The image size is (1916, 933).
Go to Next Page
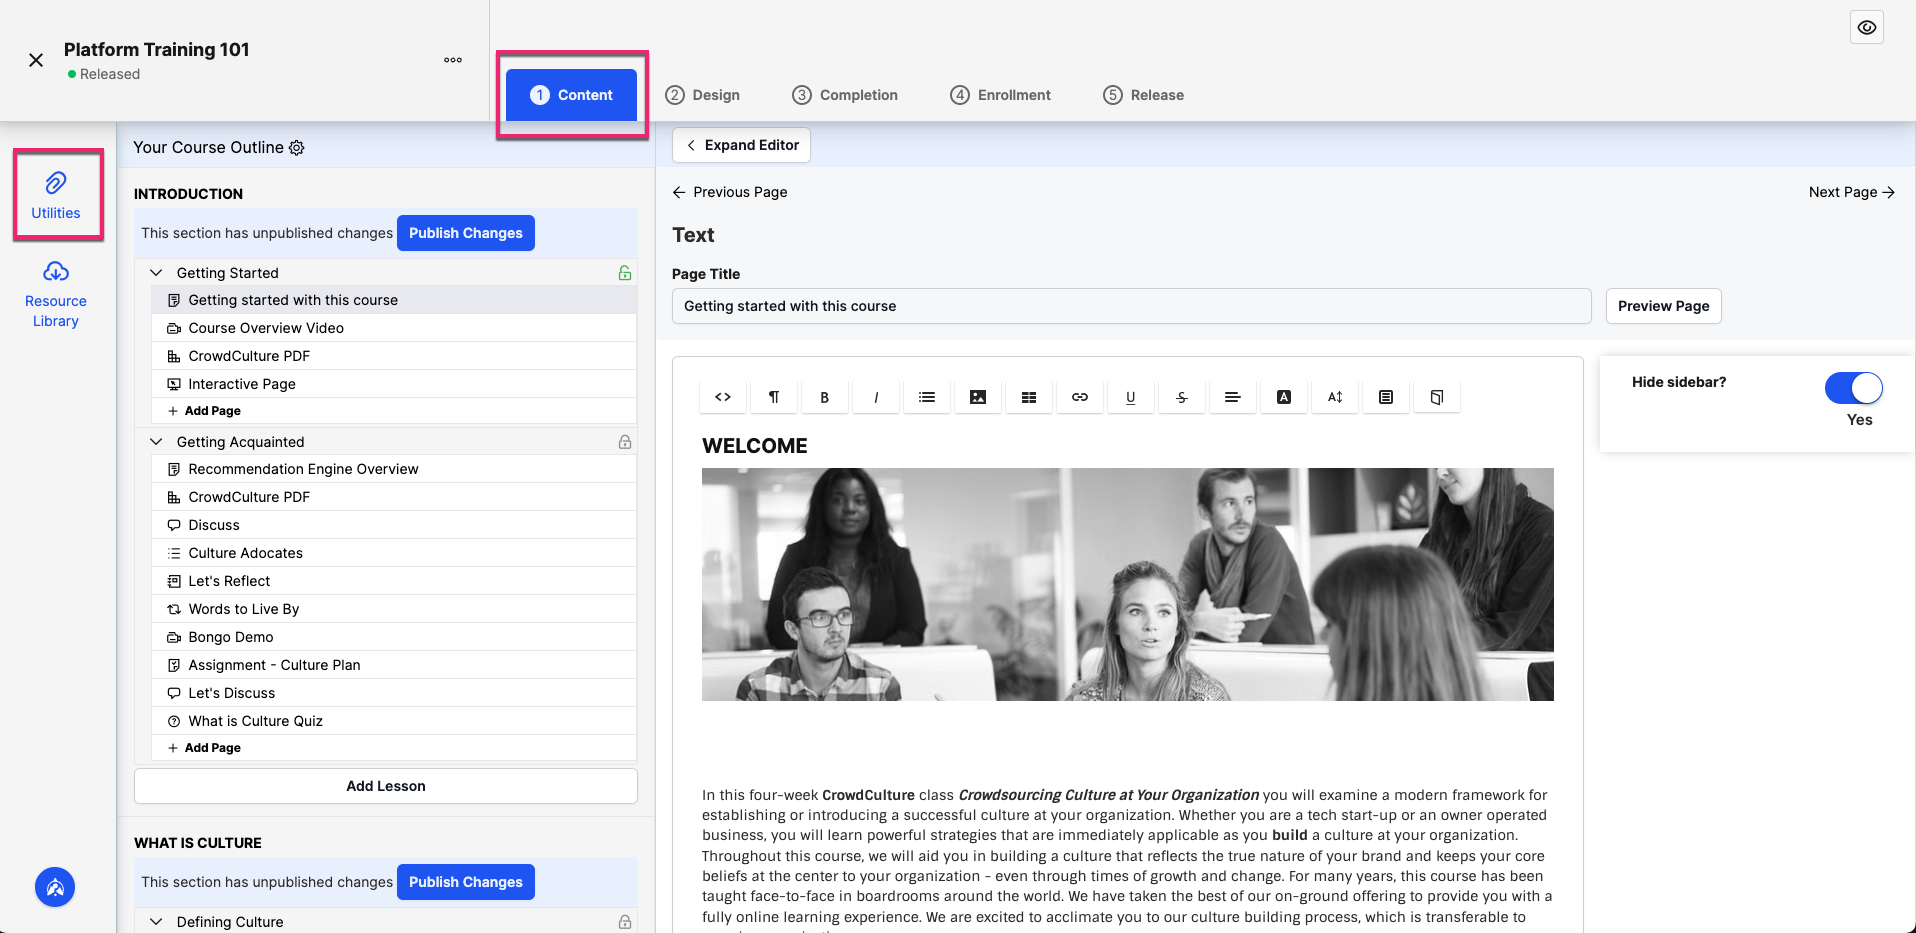pos(1852,192)
